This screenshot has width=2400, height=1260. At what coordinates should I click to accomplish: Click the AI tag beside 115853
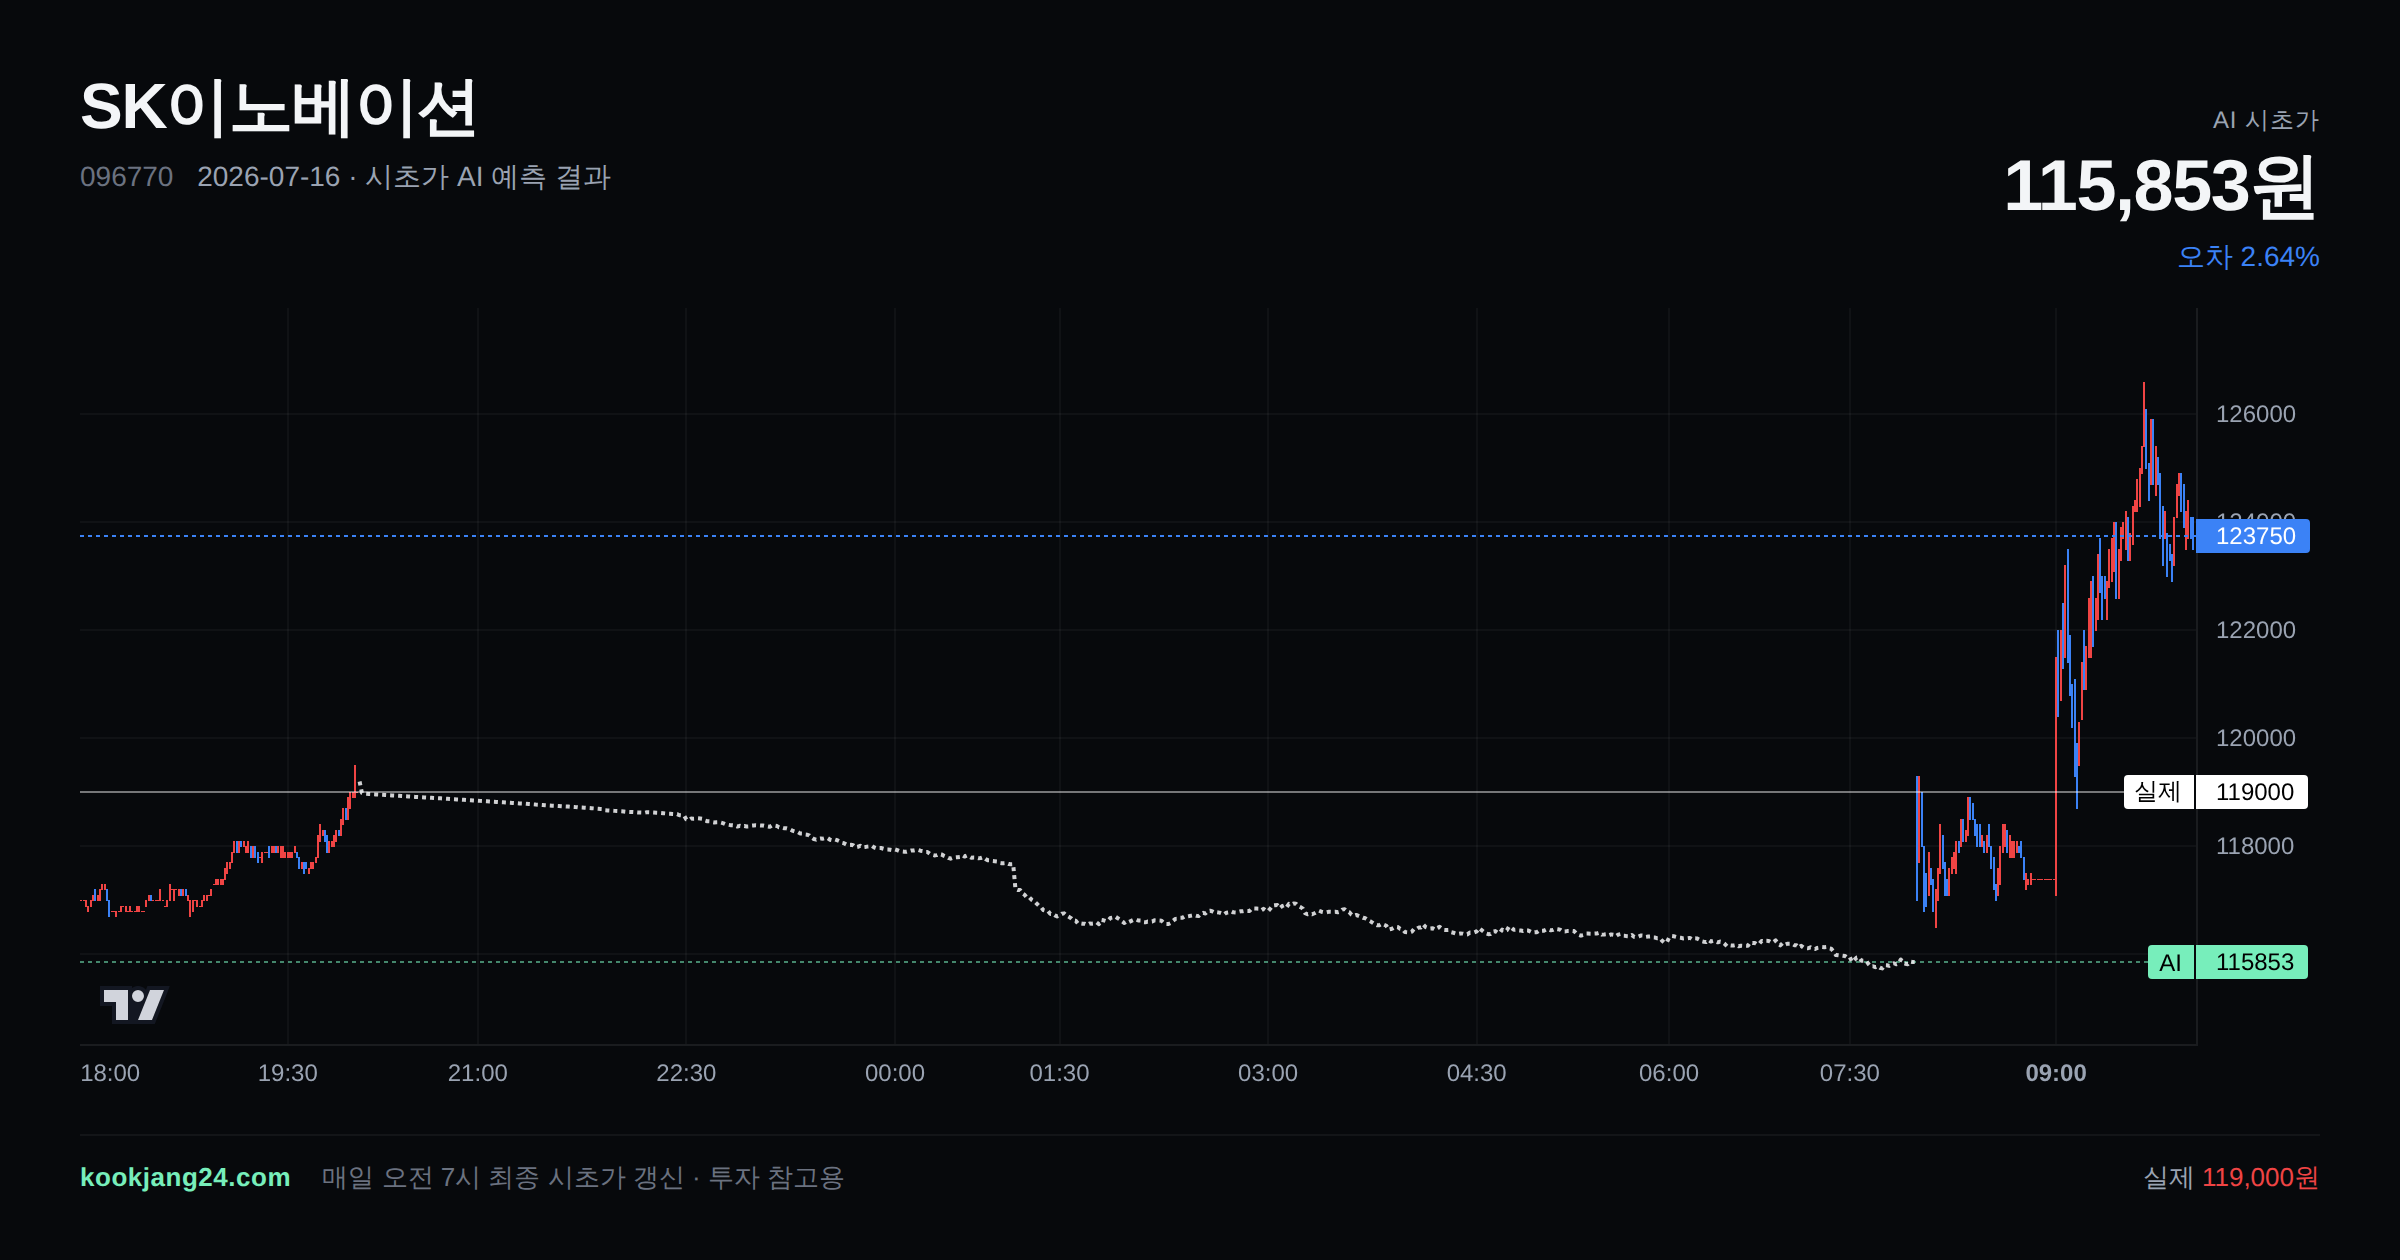point(2170,962)
